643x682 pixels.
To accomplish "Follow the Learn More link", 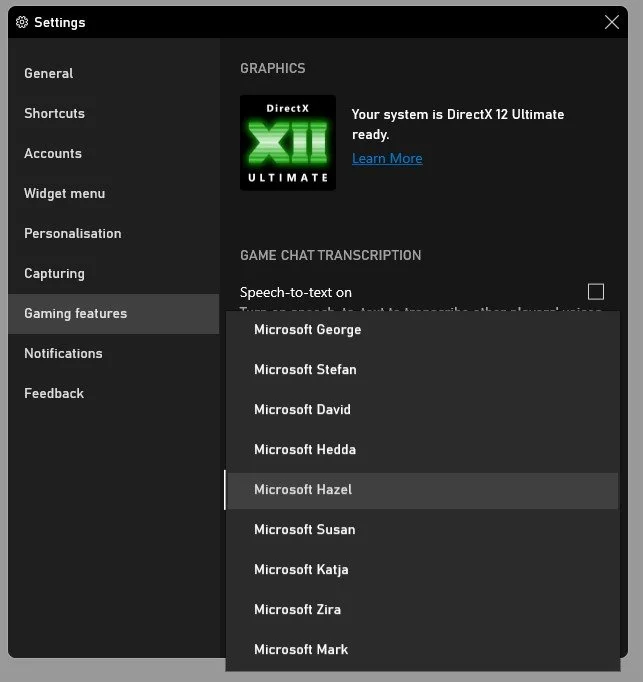I will 387,159.
